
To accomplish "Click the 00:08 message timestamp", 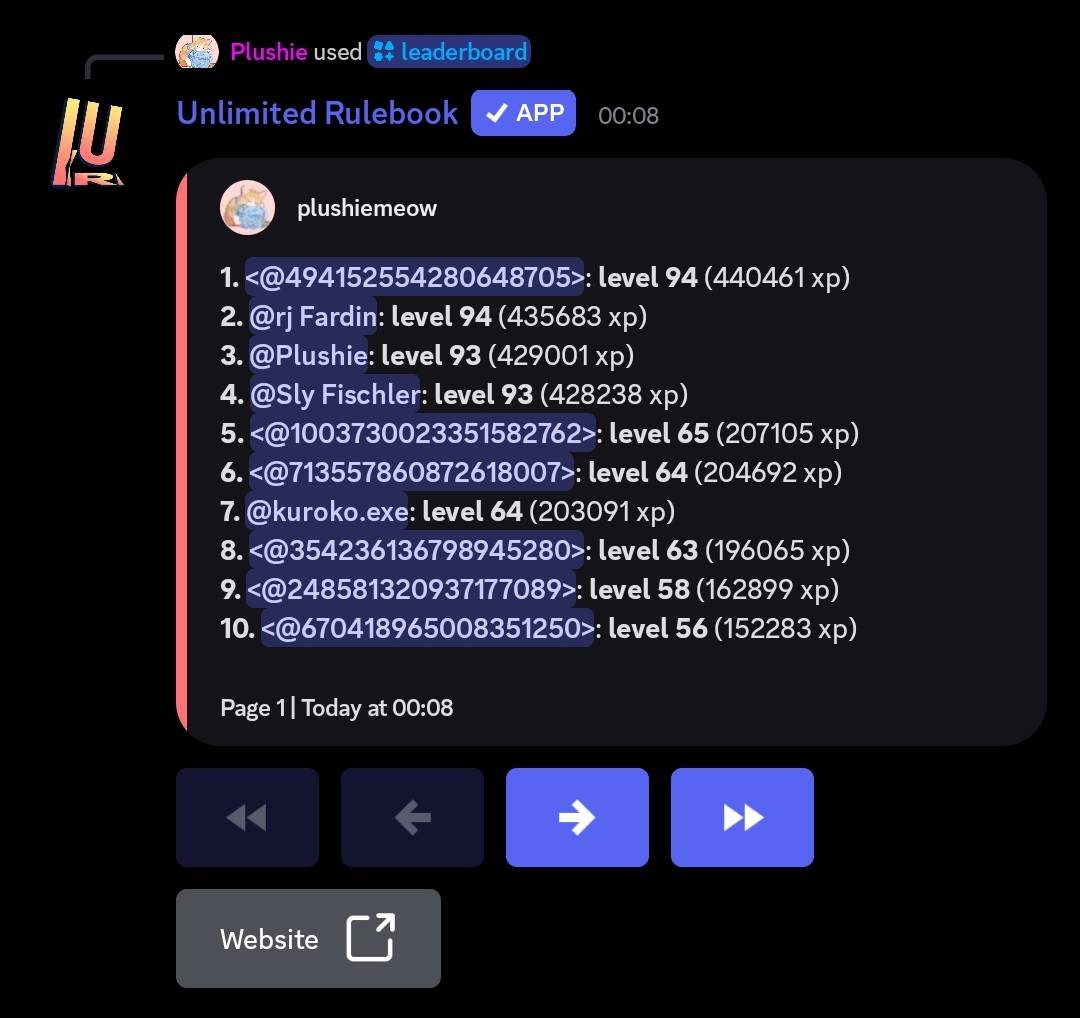I will pyautogui.click(x=628, y=116).
